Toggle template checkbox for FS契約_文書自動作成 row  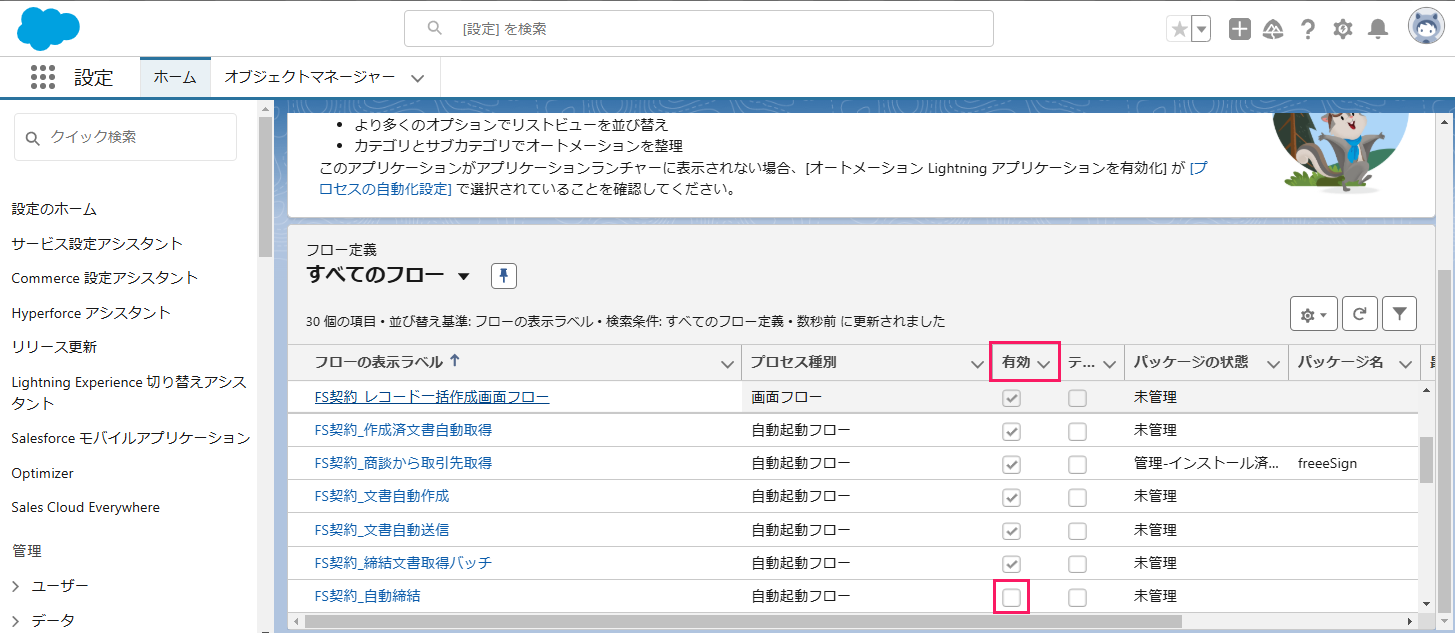pos(1077,497)
